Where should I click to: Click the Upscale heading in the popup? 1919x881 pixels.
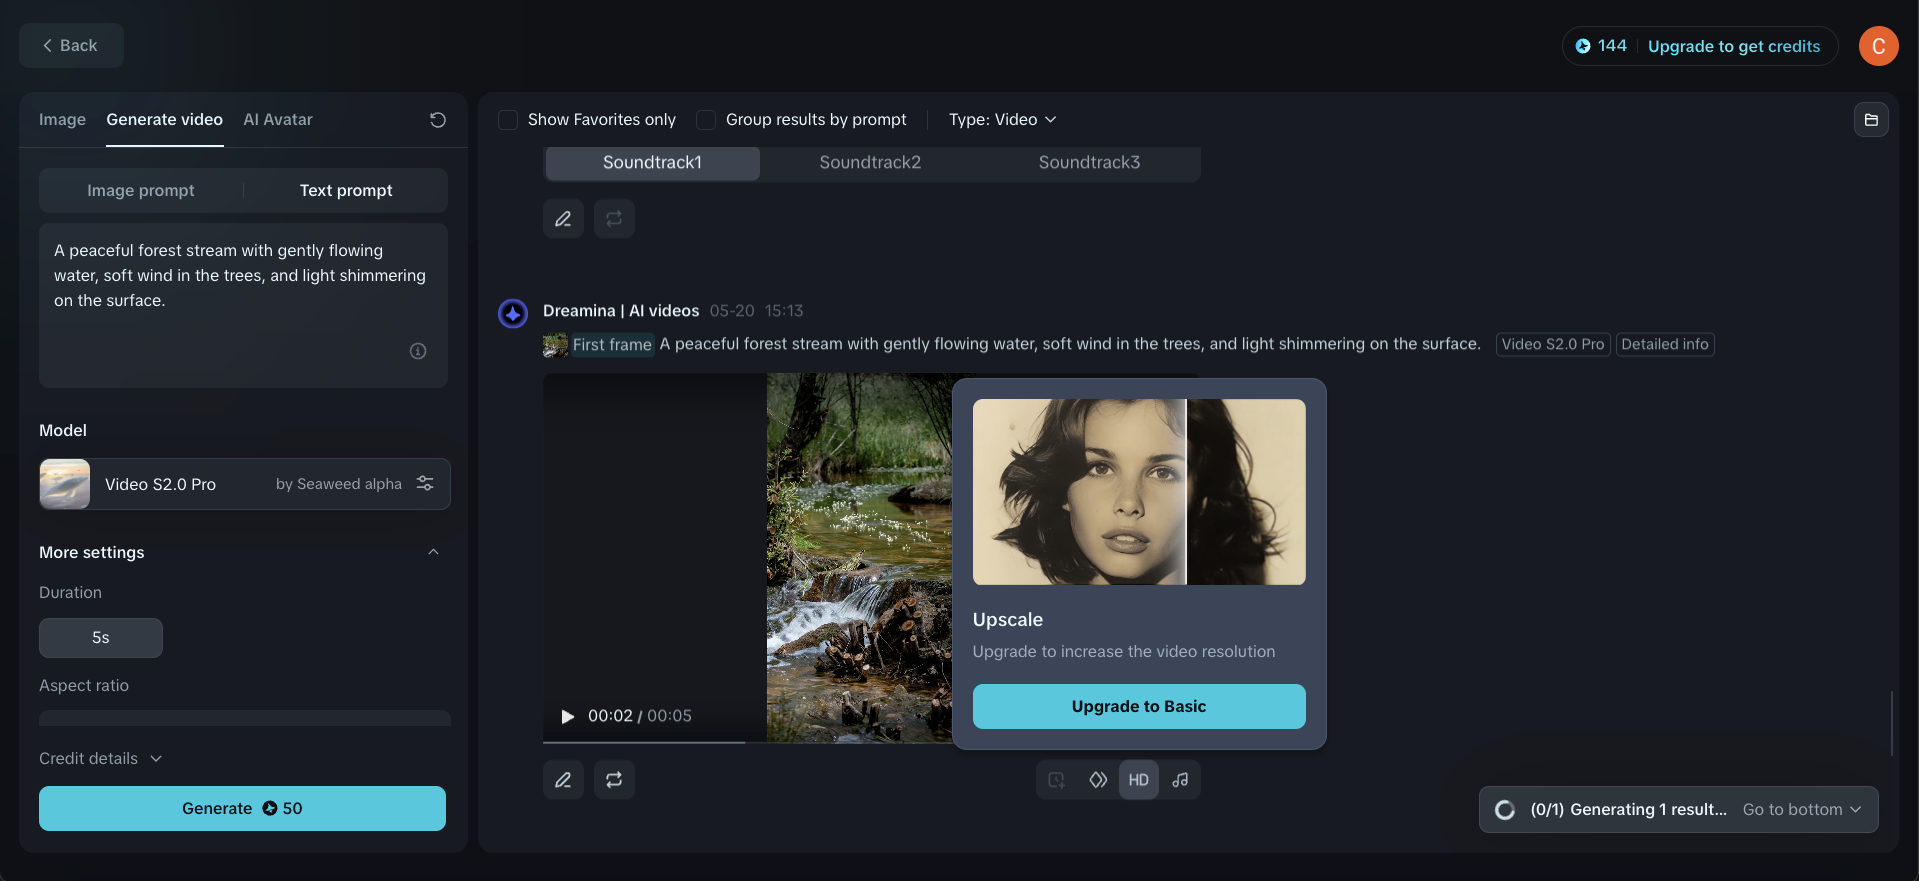[1008, 620]
